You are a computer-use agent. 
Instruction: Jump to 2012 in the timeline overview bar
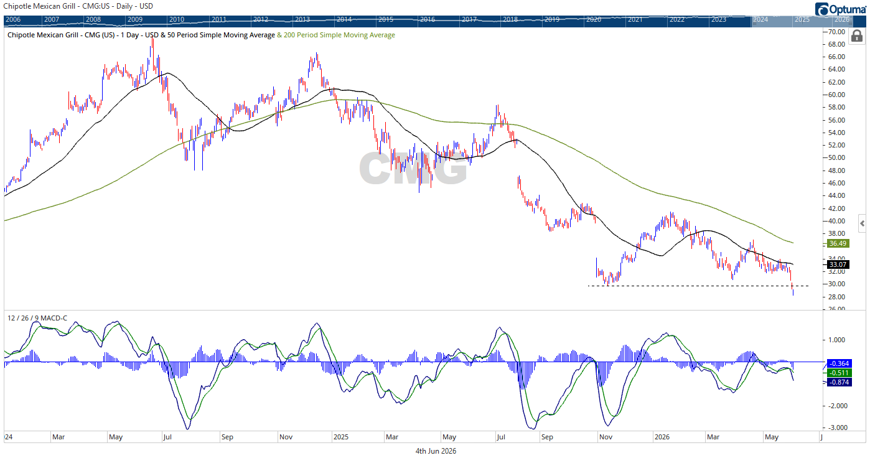(261, 19)
